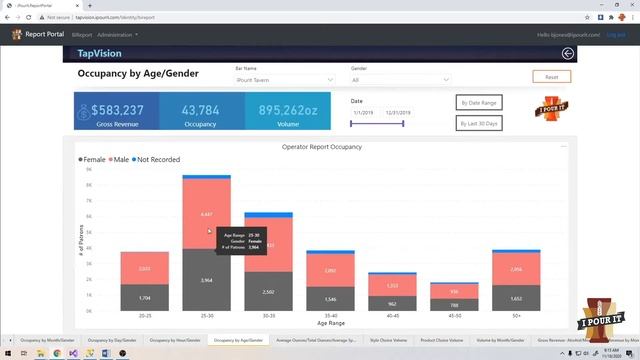
Task: Open Chrome from the taskbar
Action: (x=57, y=353)
